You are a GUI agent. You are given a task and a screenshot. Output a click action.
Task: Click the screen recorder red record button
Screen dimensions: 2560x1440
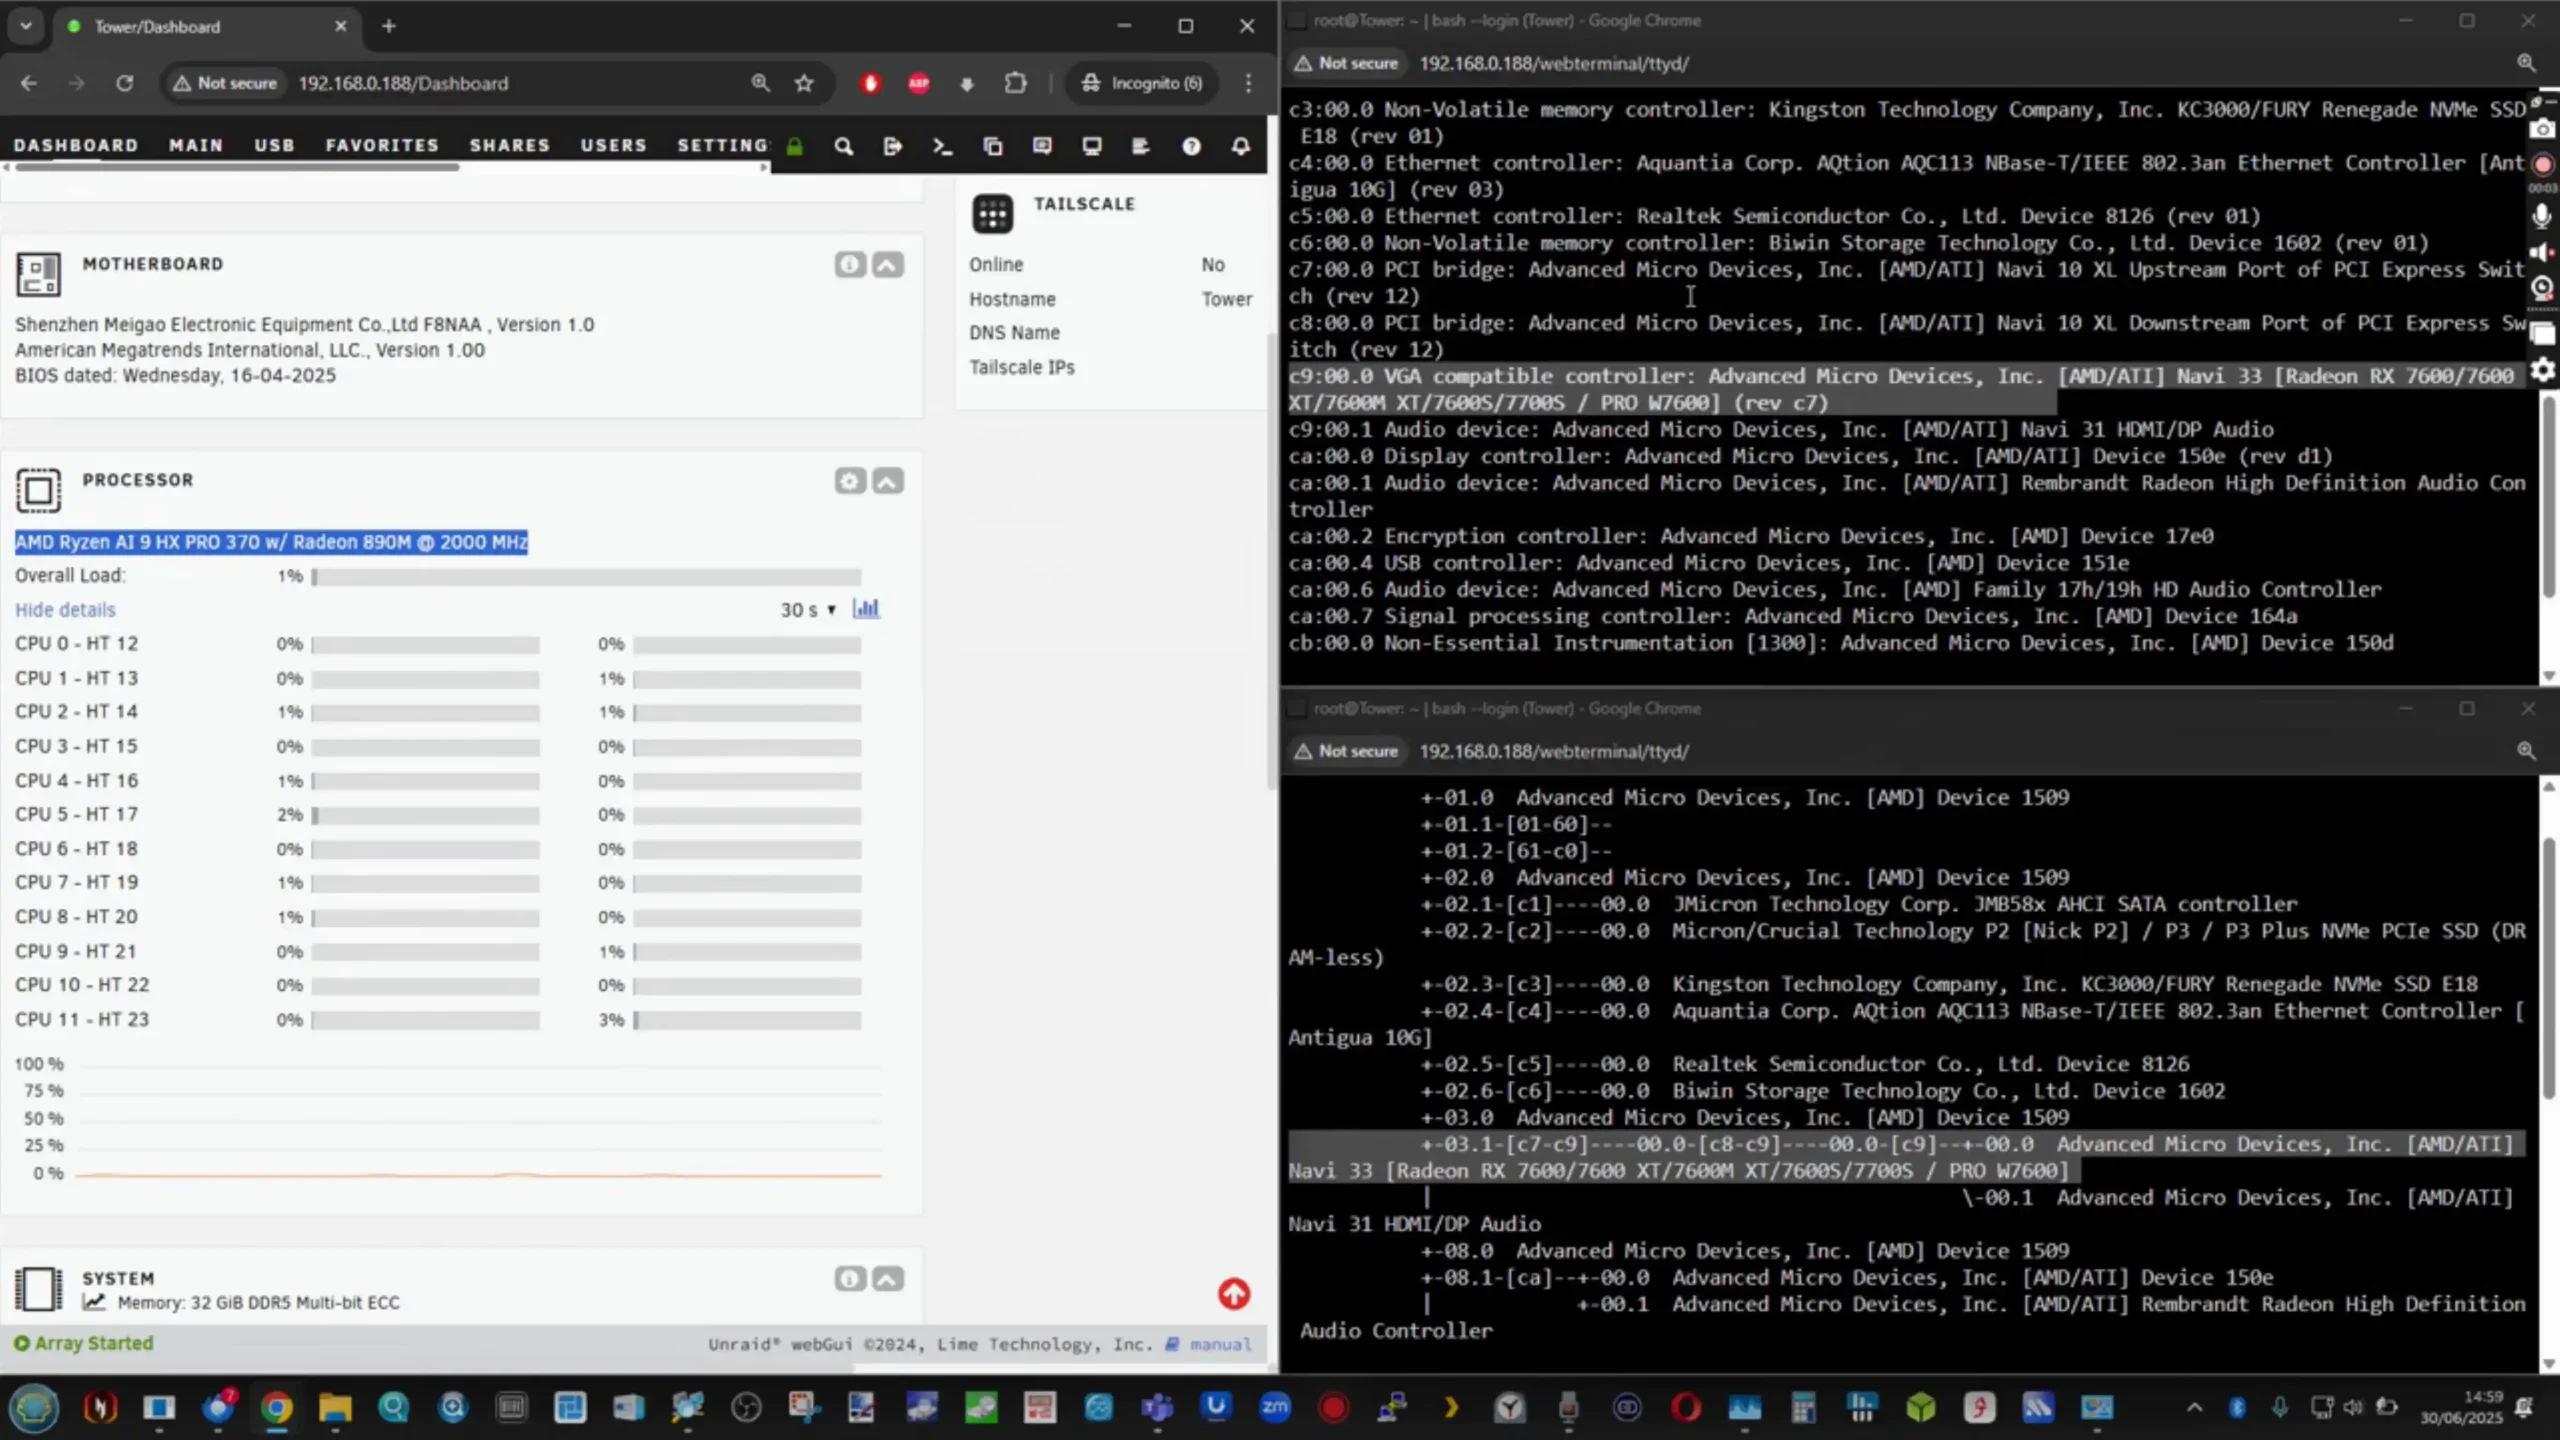2543,164
